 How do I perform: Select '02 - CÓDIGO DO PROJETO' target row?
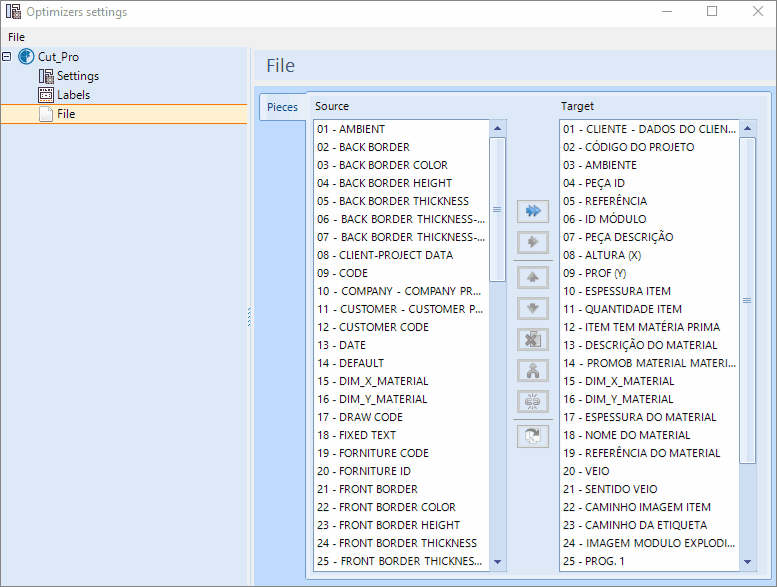click(x=650, y=147)
